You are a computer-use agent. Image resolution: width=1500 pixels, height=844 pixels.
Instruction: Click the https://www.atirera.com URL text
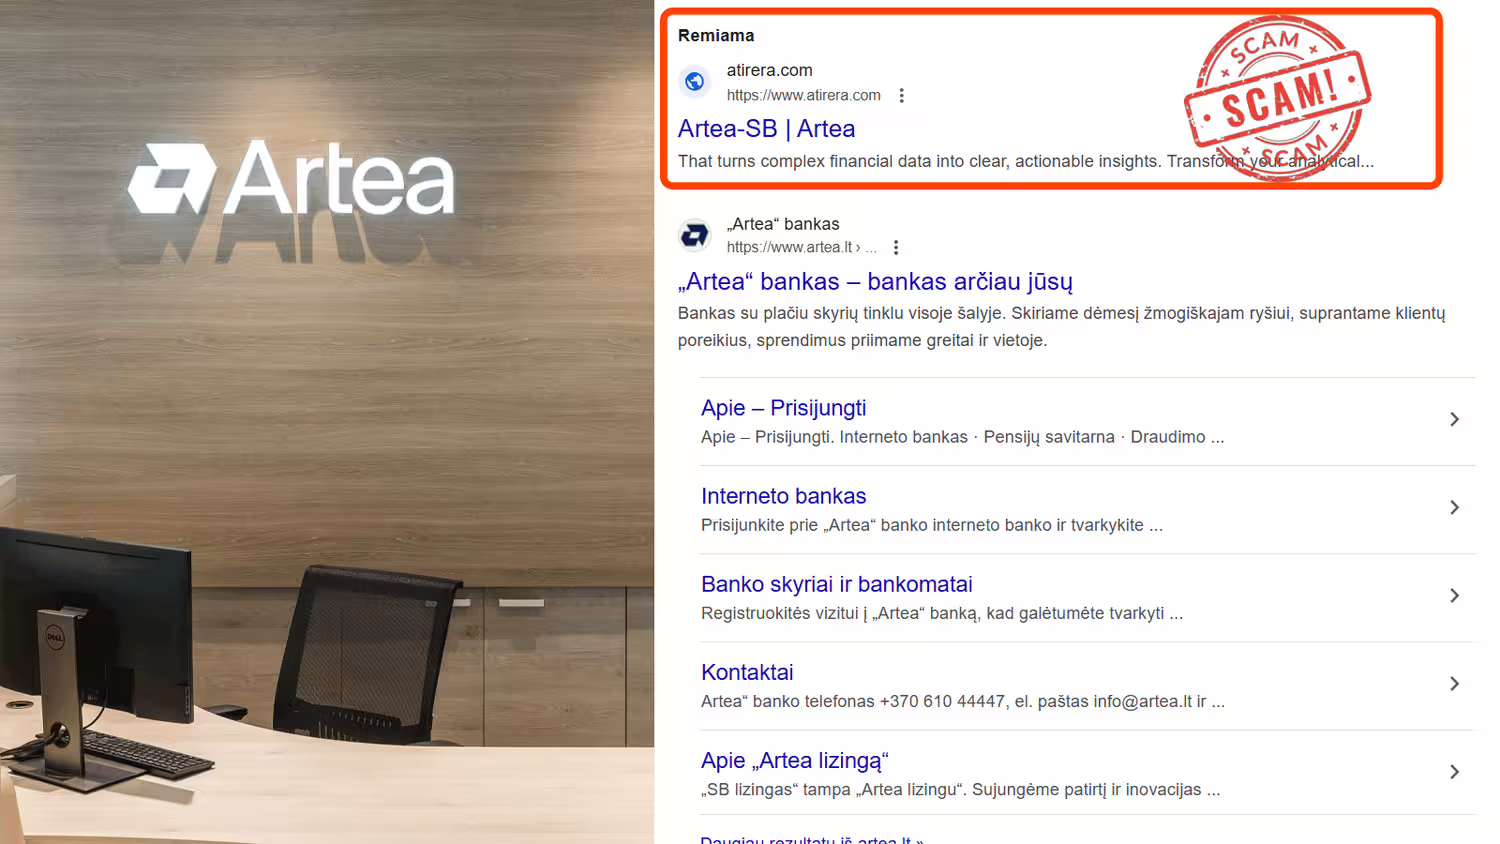pyautogui.click(x=803, y=96)
